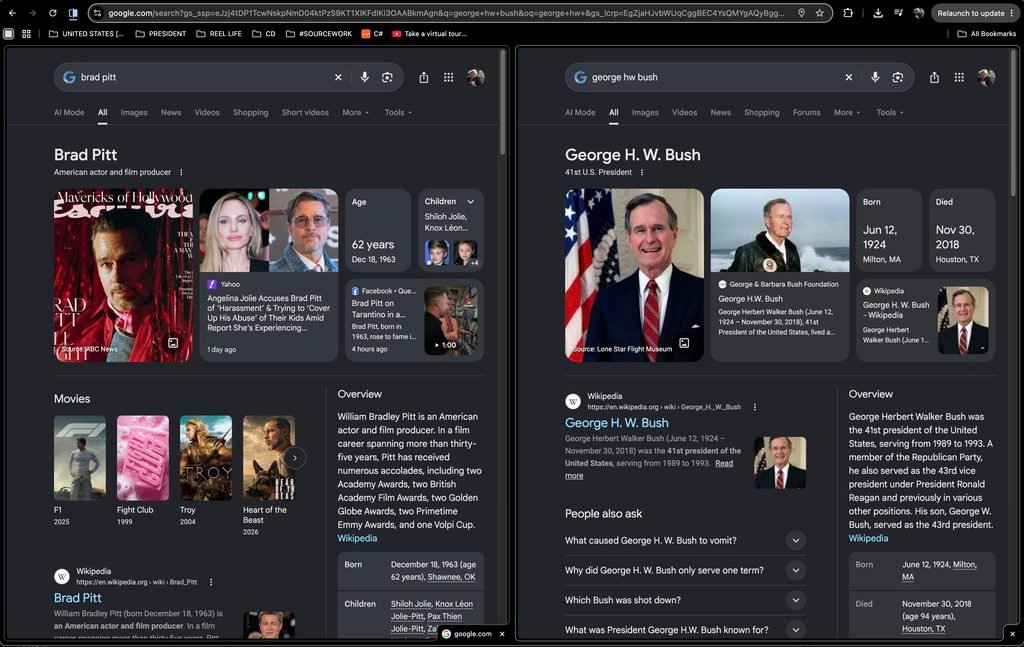Open the All Bookmarks folder
This screenshot has height=647, width=1024.
tap(987, 34)
